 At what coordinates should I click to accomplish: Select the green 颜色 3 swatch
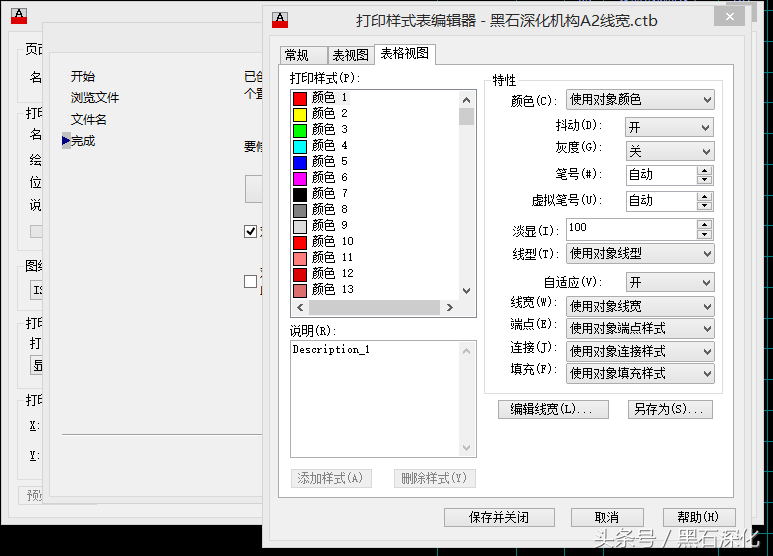tap(300, 130)
